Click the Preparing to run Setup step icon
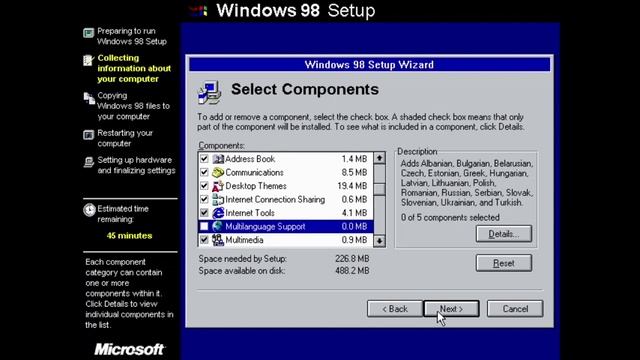640x360 pixels. [x=89, y=33]
